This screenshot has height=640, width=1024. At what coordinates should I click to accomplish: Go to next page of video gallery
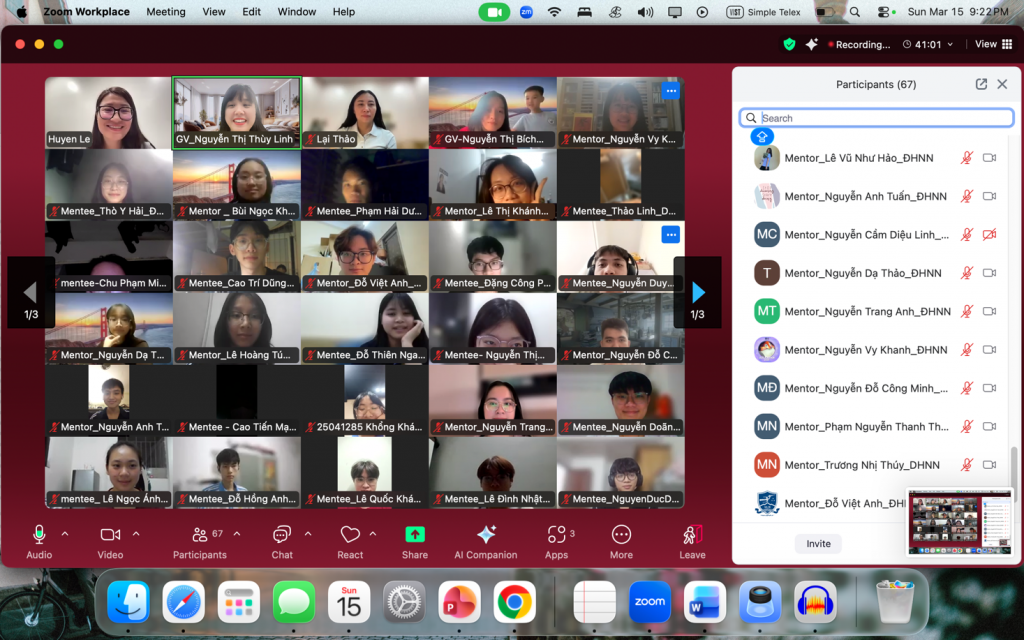[698, 292]
